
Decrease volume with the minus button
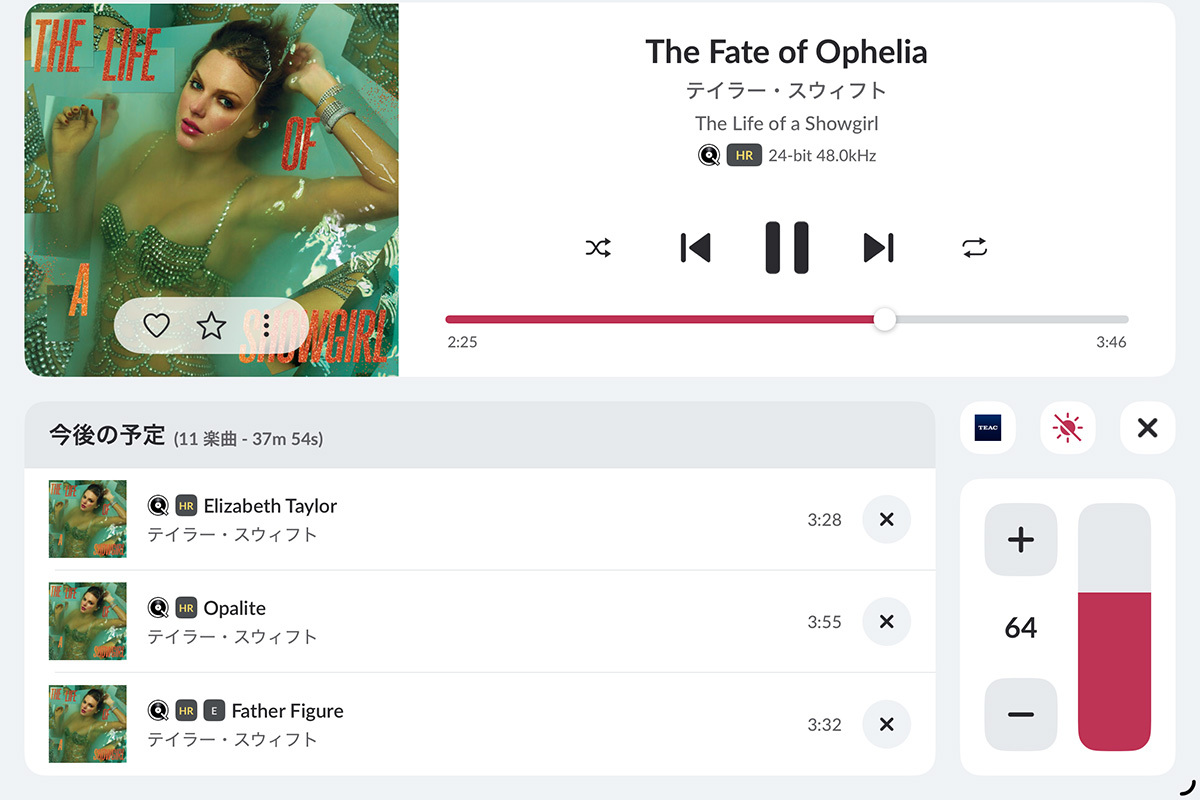click(1020, 715)
